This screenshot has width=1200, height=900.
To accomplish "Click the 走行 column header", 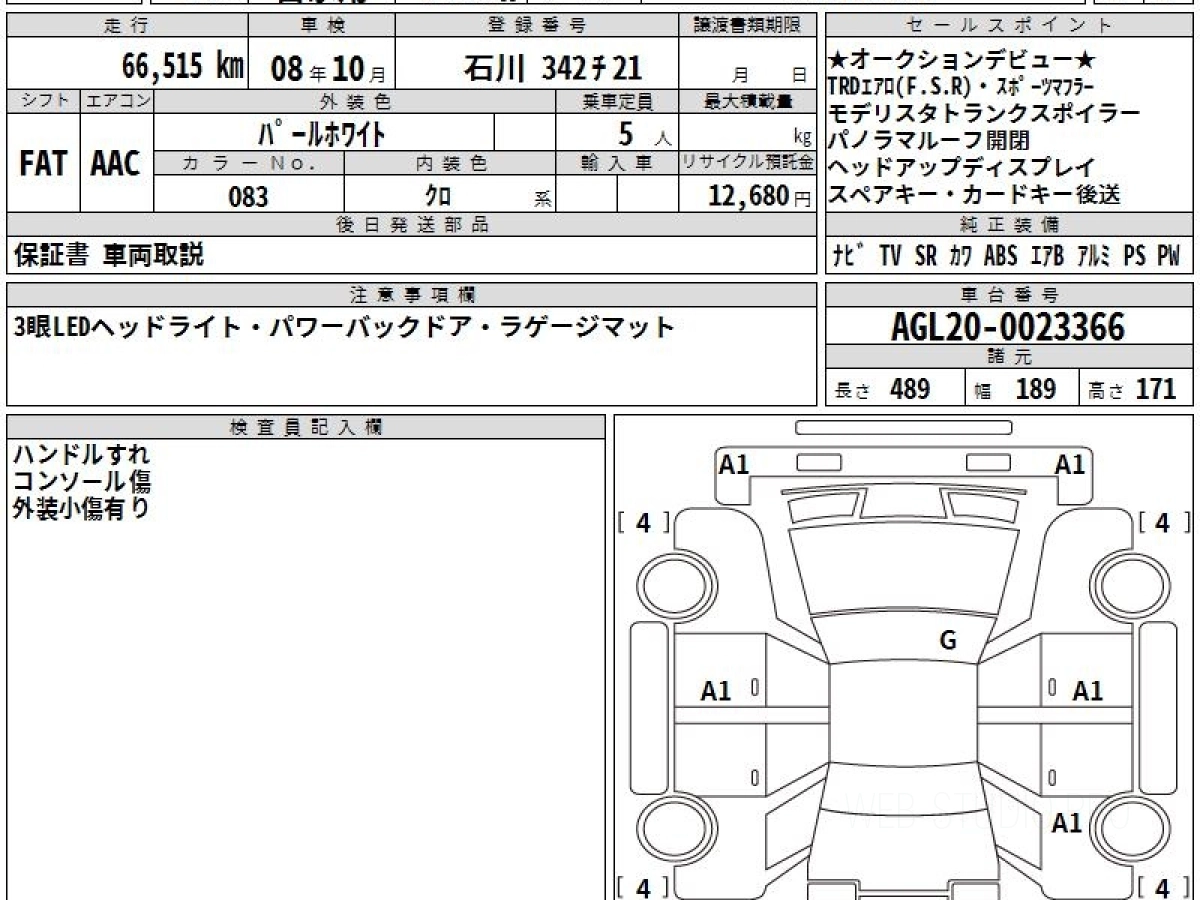I will [x=125, y=26].
